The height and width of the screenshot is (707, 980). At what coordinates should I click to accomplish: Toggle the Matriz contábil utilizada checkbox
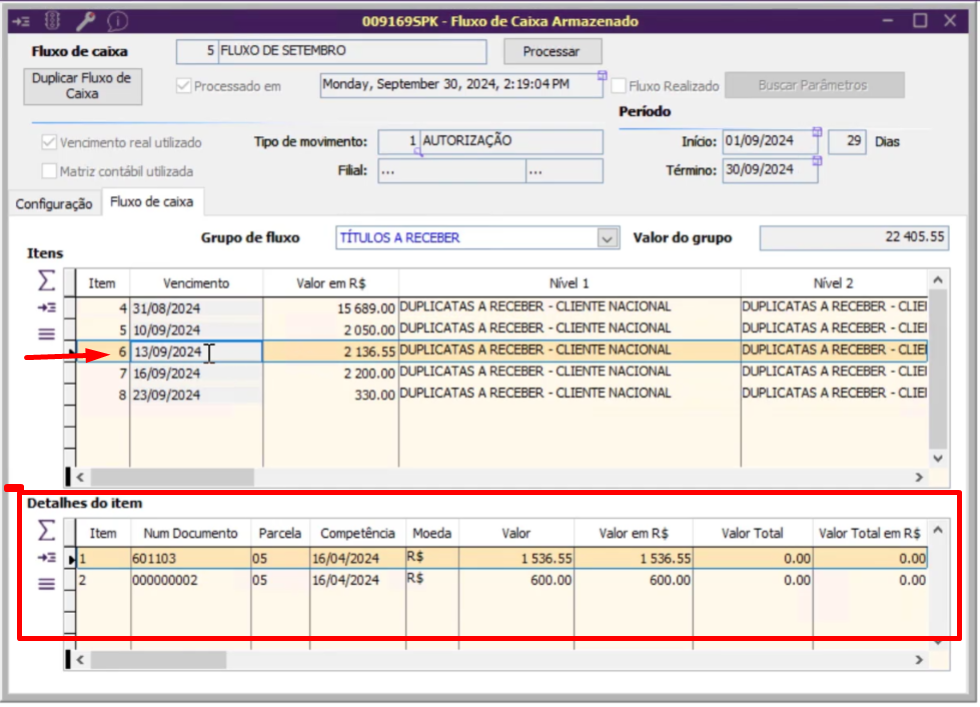coord(49,171)
